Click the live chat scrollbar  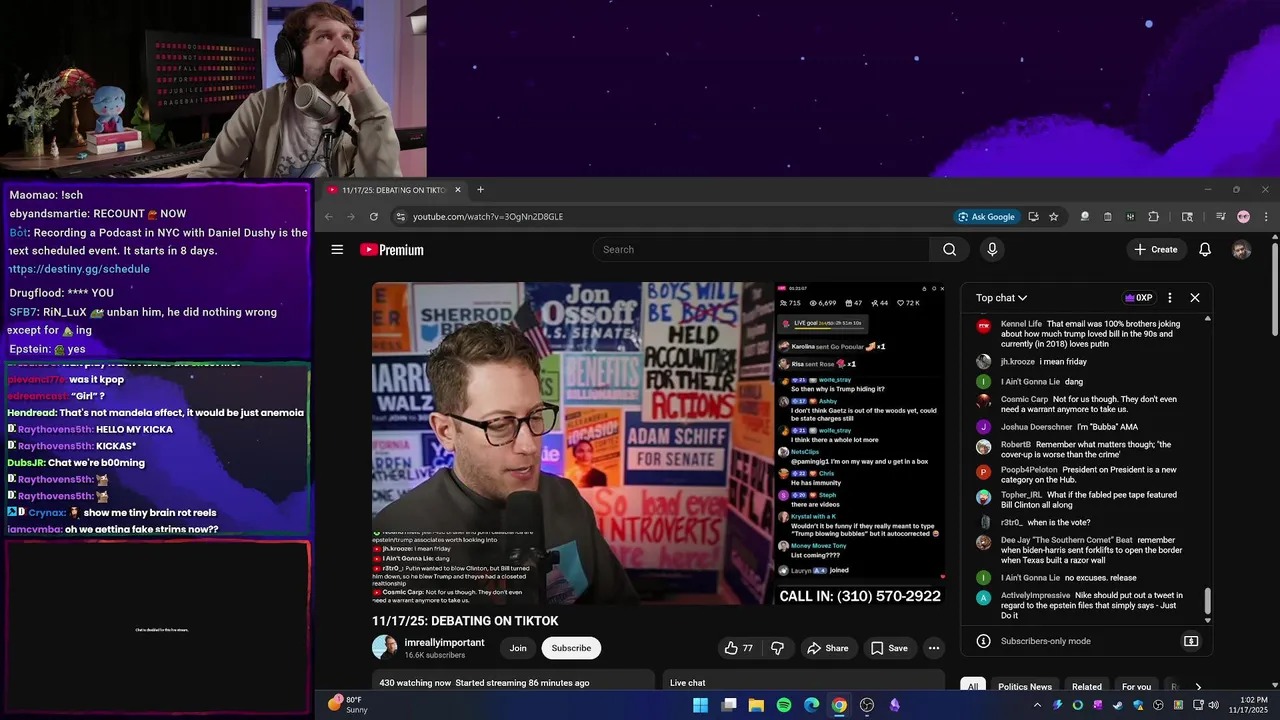pyautogui.click(x=1207, y=602)
